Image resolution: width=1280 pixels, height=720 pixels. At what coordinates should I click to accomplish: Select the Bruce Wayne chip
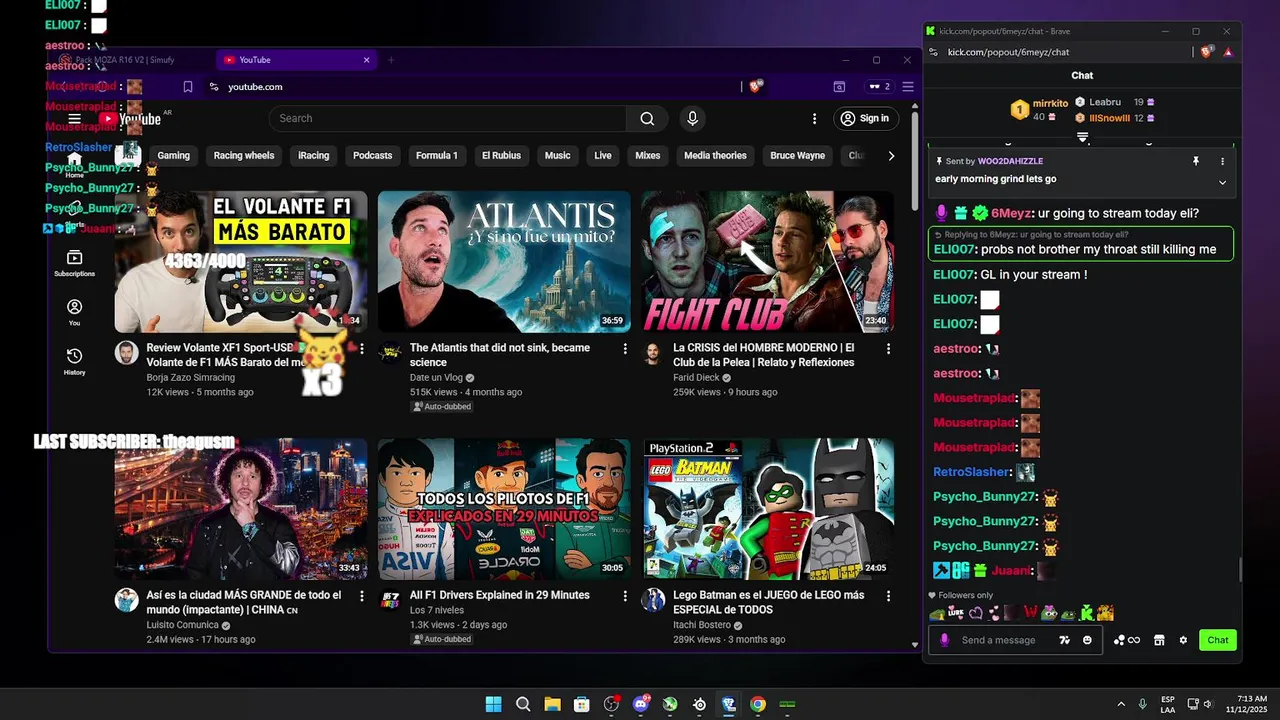tap(797, 156)
